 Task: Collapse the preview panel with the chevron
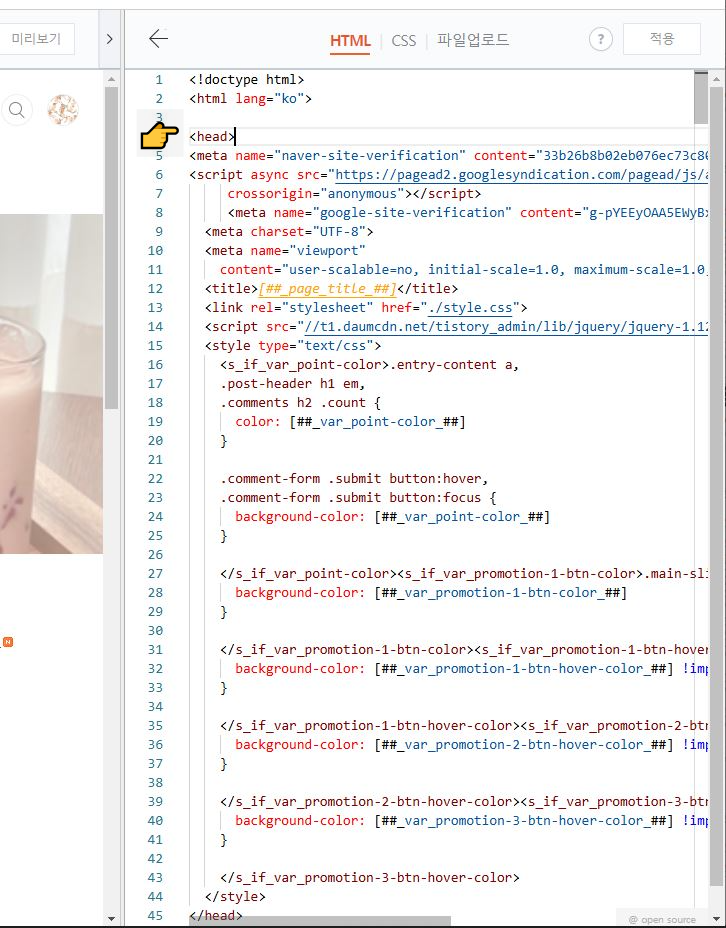(x=109, y=39)
